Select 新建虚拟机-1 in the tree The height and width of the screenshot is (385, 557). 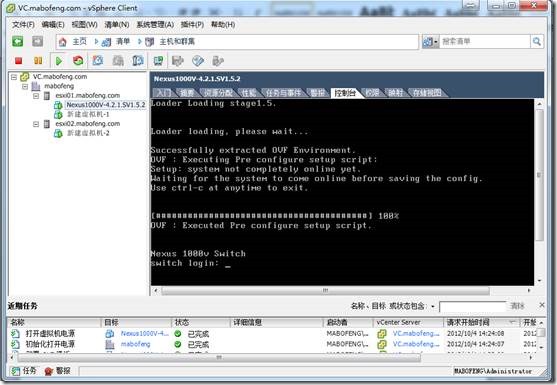pos(88,114)
